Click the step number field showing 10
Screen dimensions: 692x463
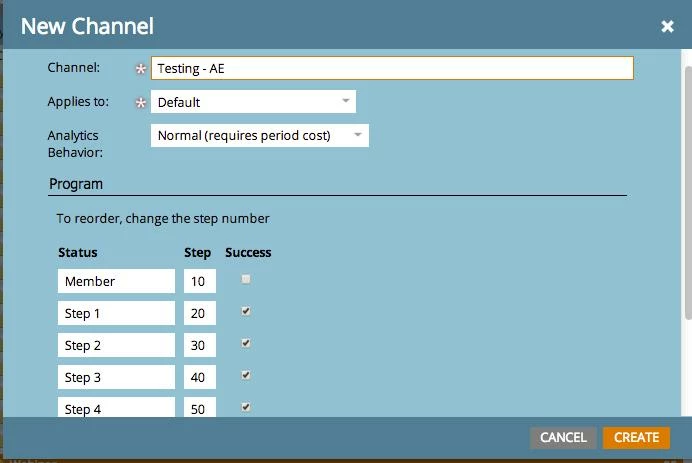coord(200,281)
